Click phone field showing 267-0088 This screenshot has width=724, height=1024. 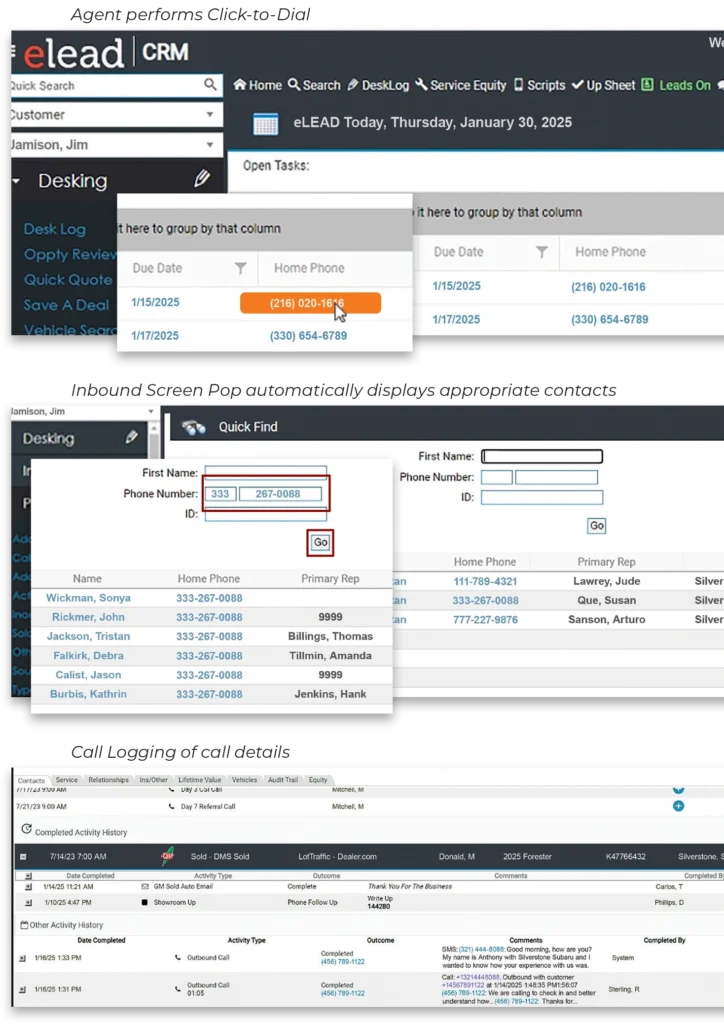[280, 494]
